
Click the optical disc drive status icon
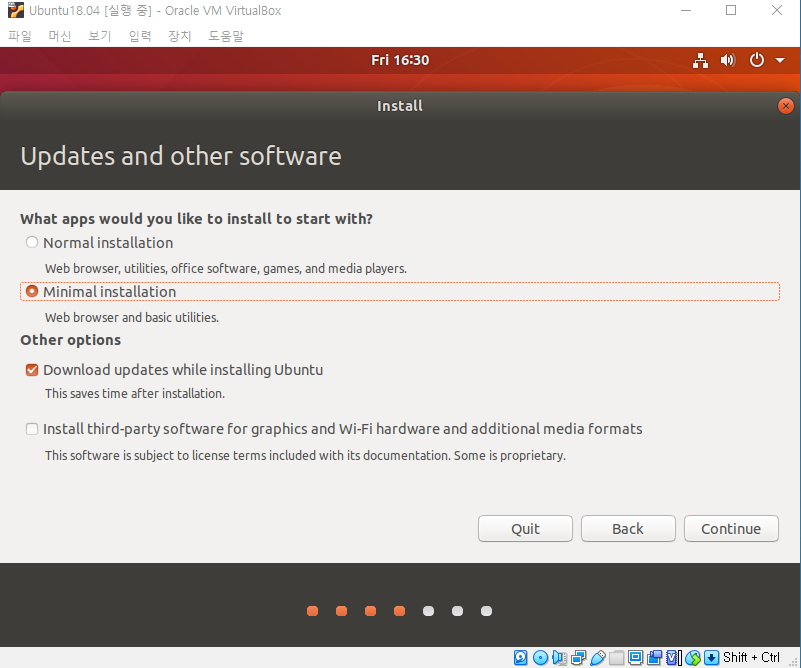click(x=540, y=658)
